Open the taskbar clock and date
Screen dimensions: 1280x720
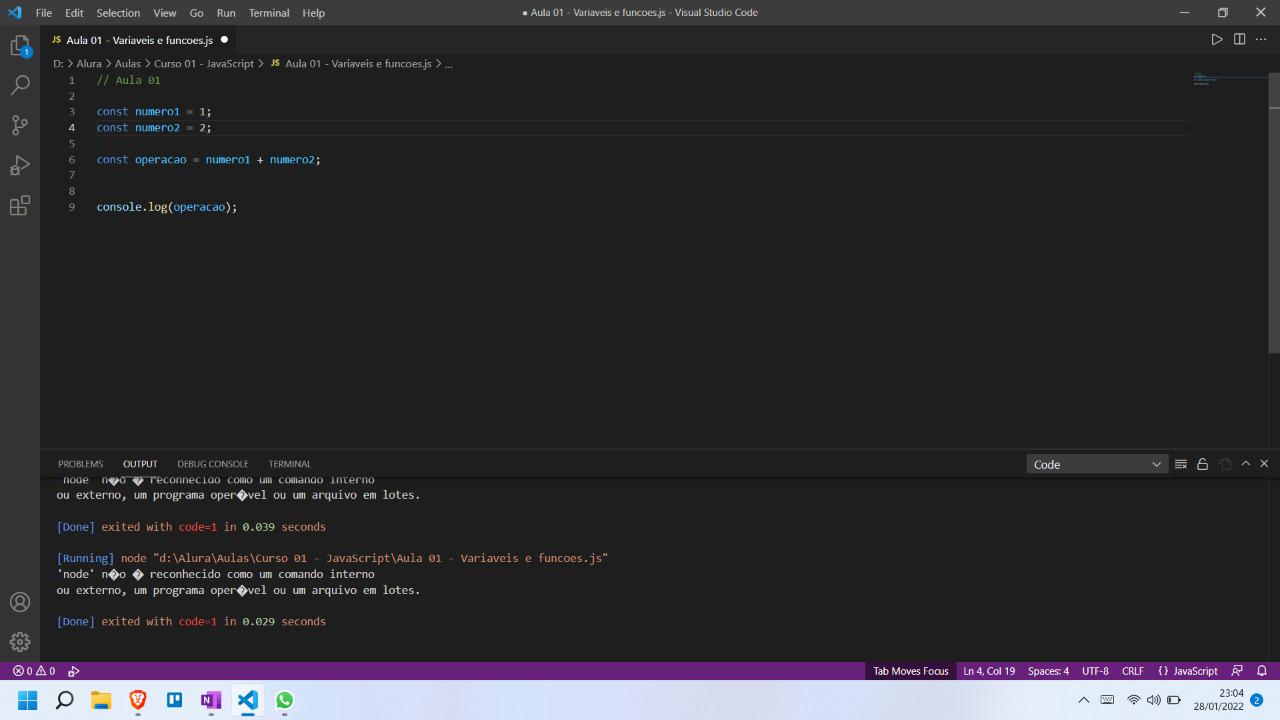tap(1217, 700)
